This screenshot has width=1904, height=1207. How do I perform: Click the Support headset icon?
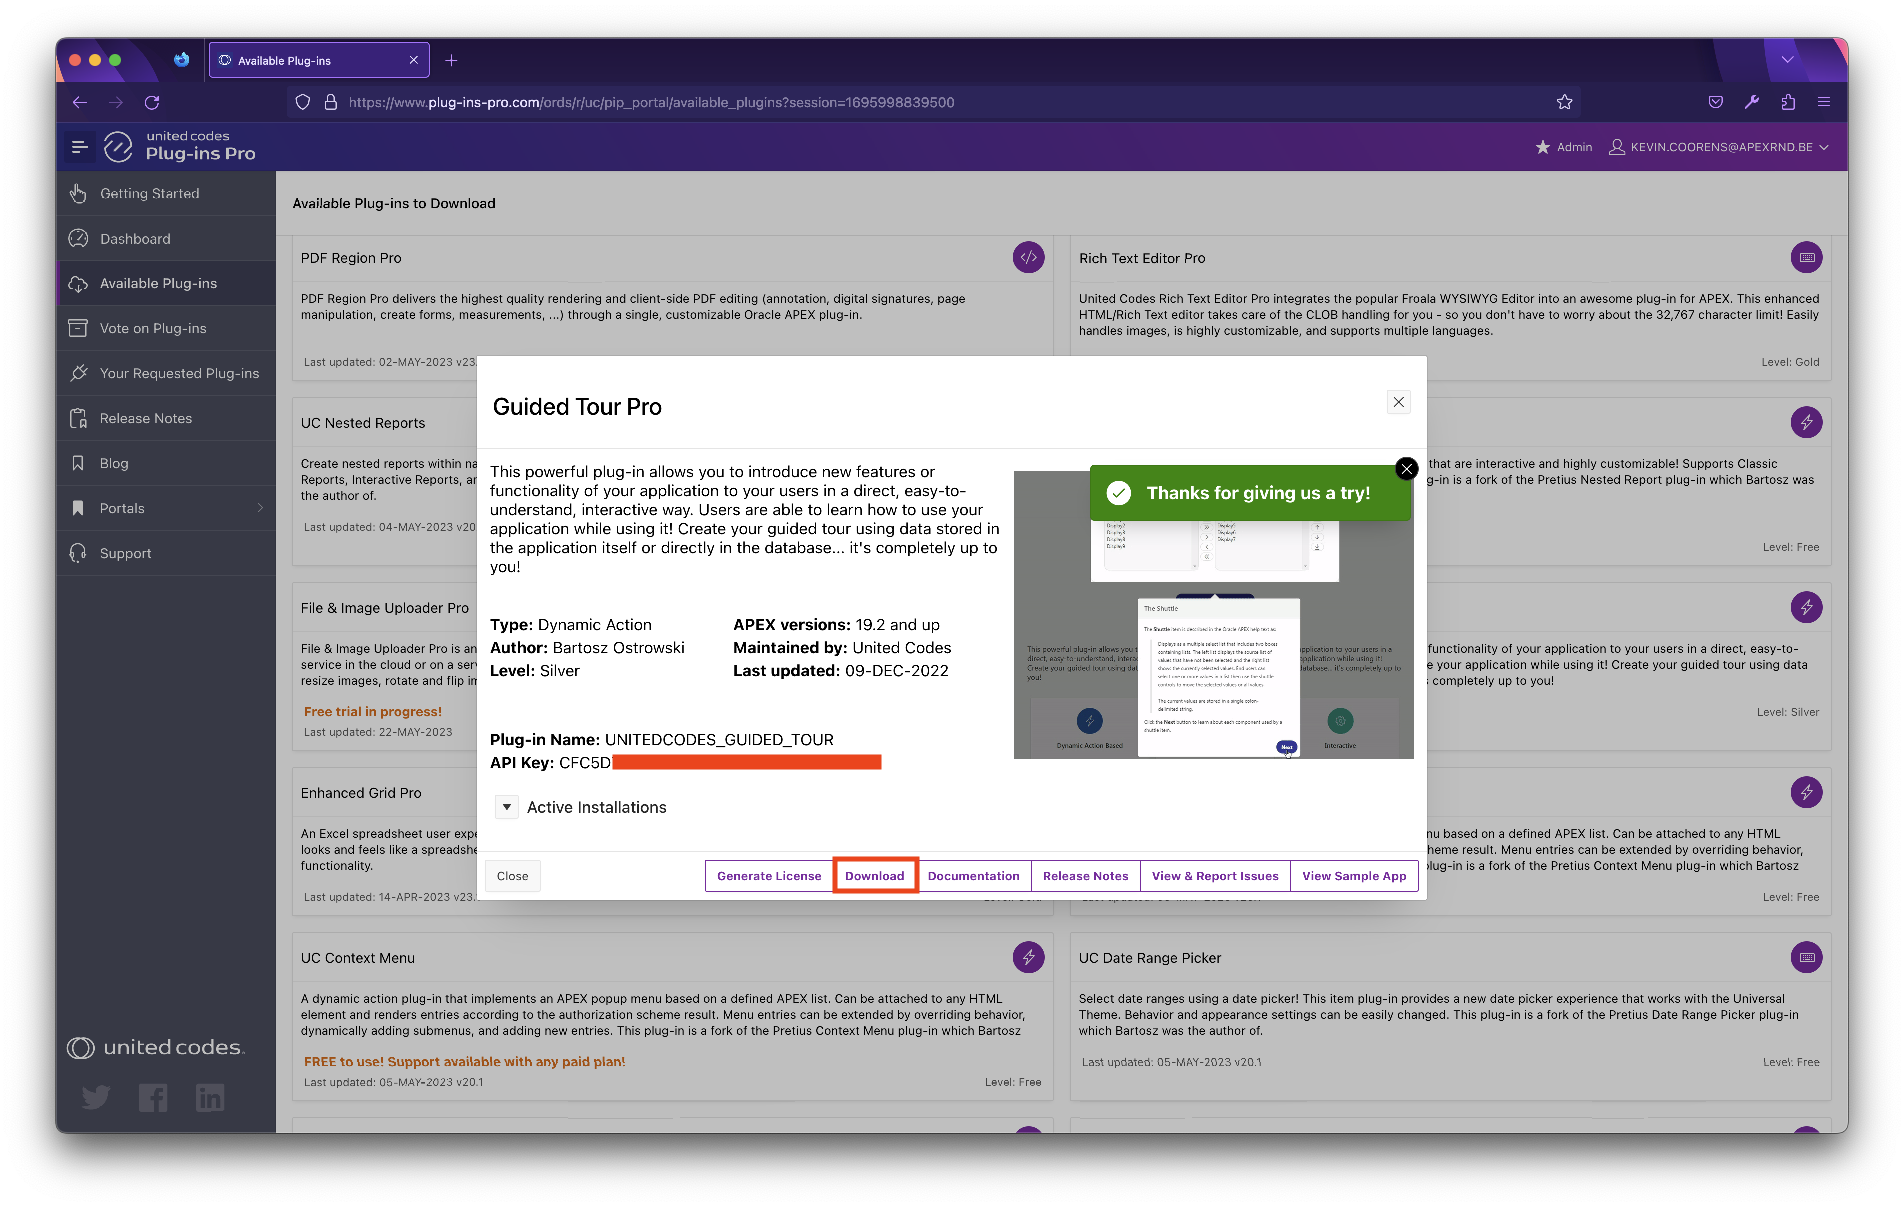point(78,553)
